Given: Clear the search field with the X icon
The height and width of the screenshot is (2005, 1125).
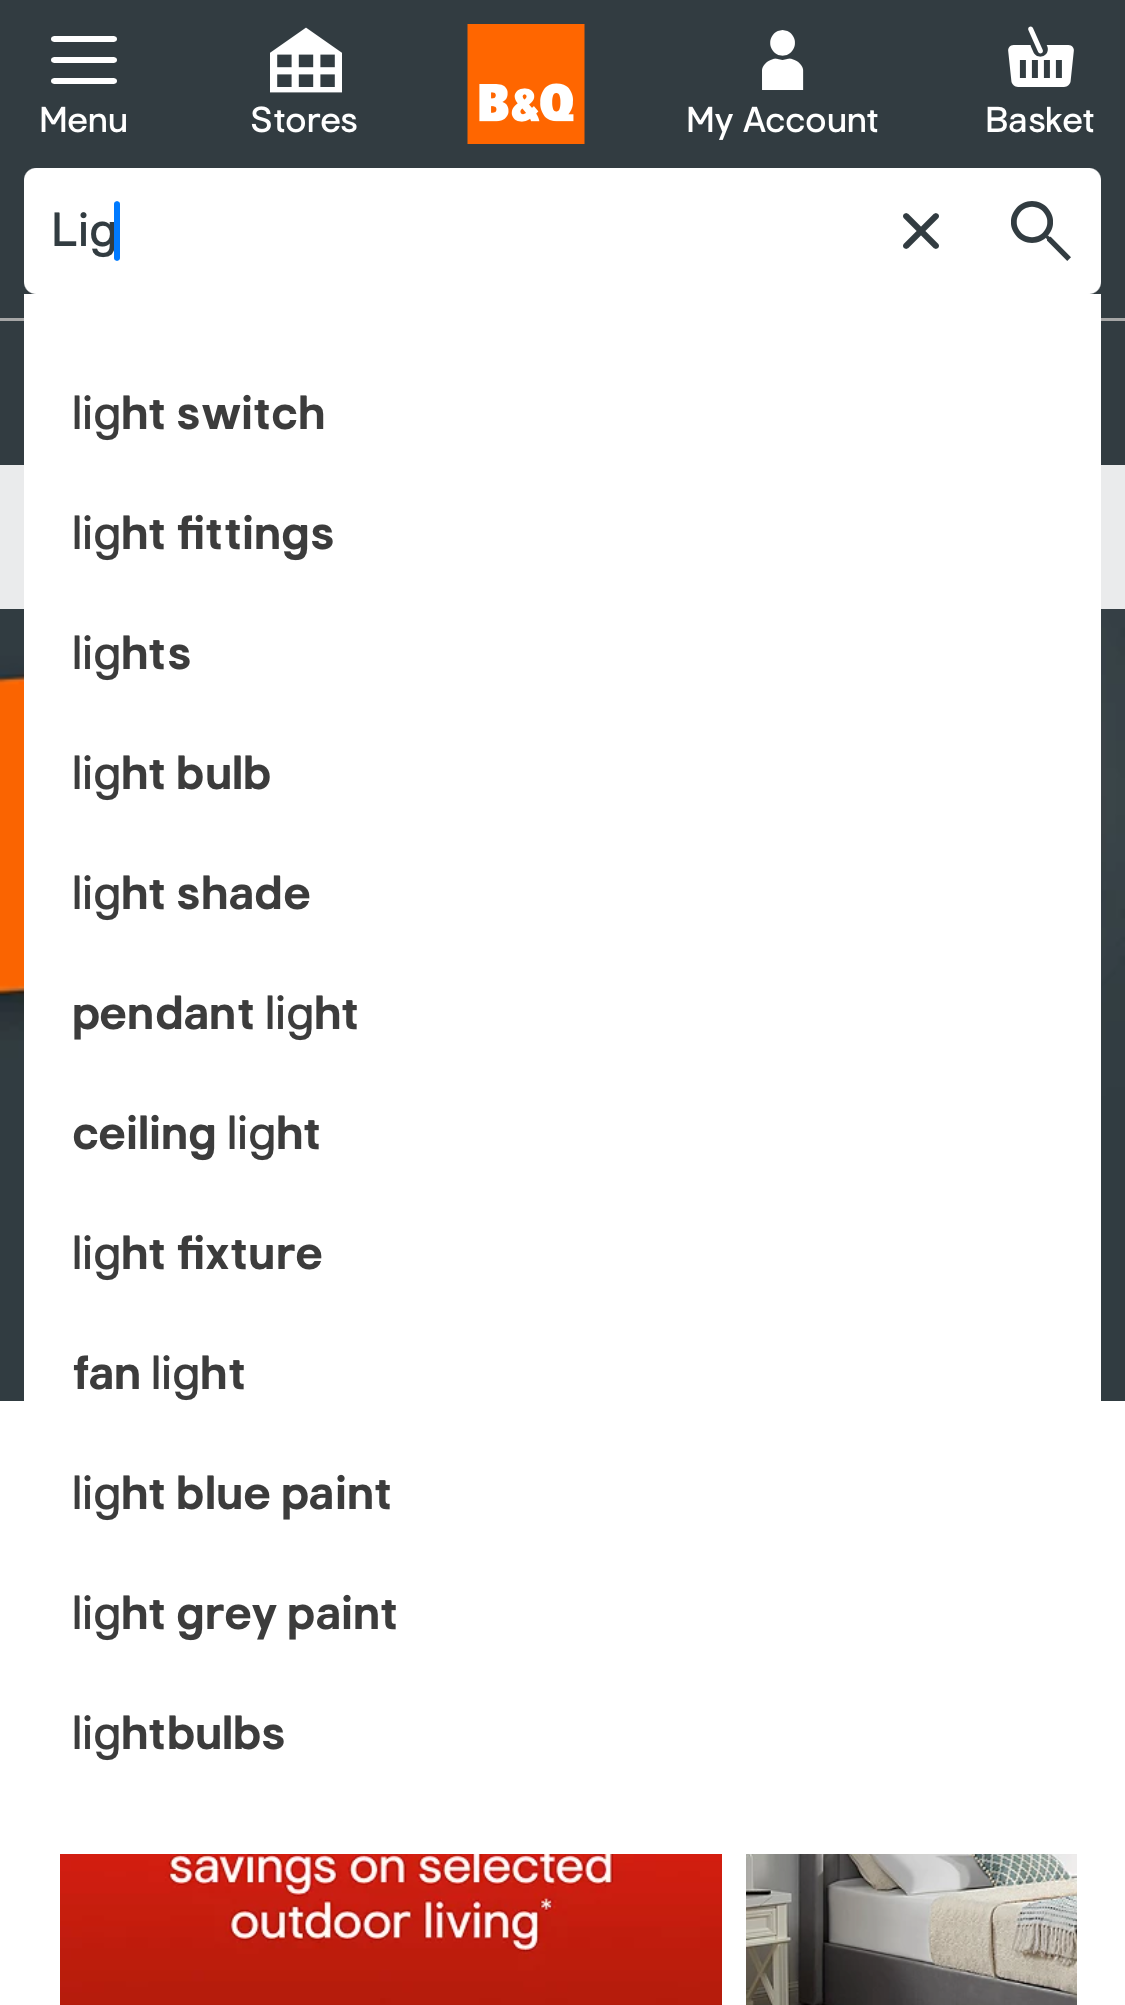Looking at the screenshot, I should 919,231.
